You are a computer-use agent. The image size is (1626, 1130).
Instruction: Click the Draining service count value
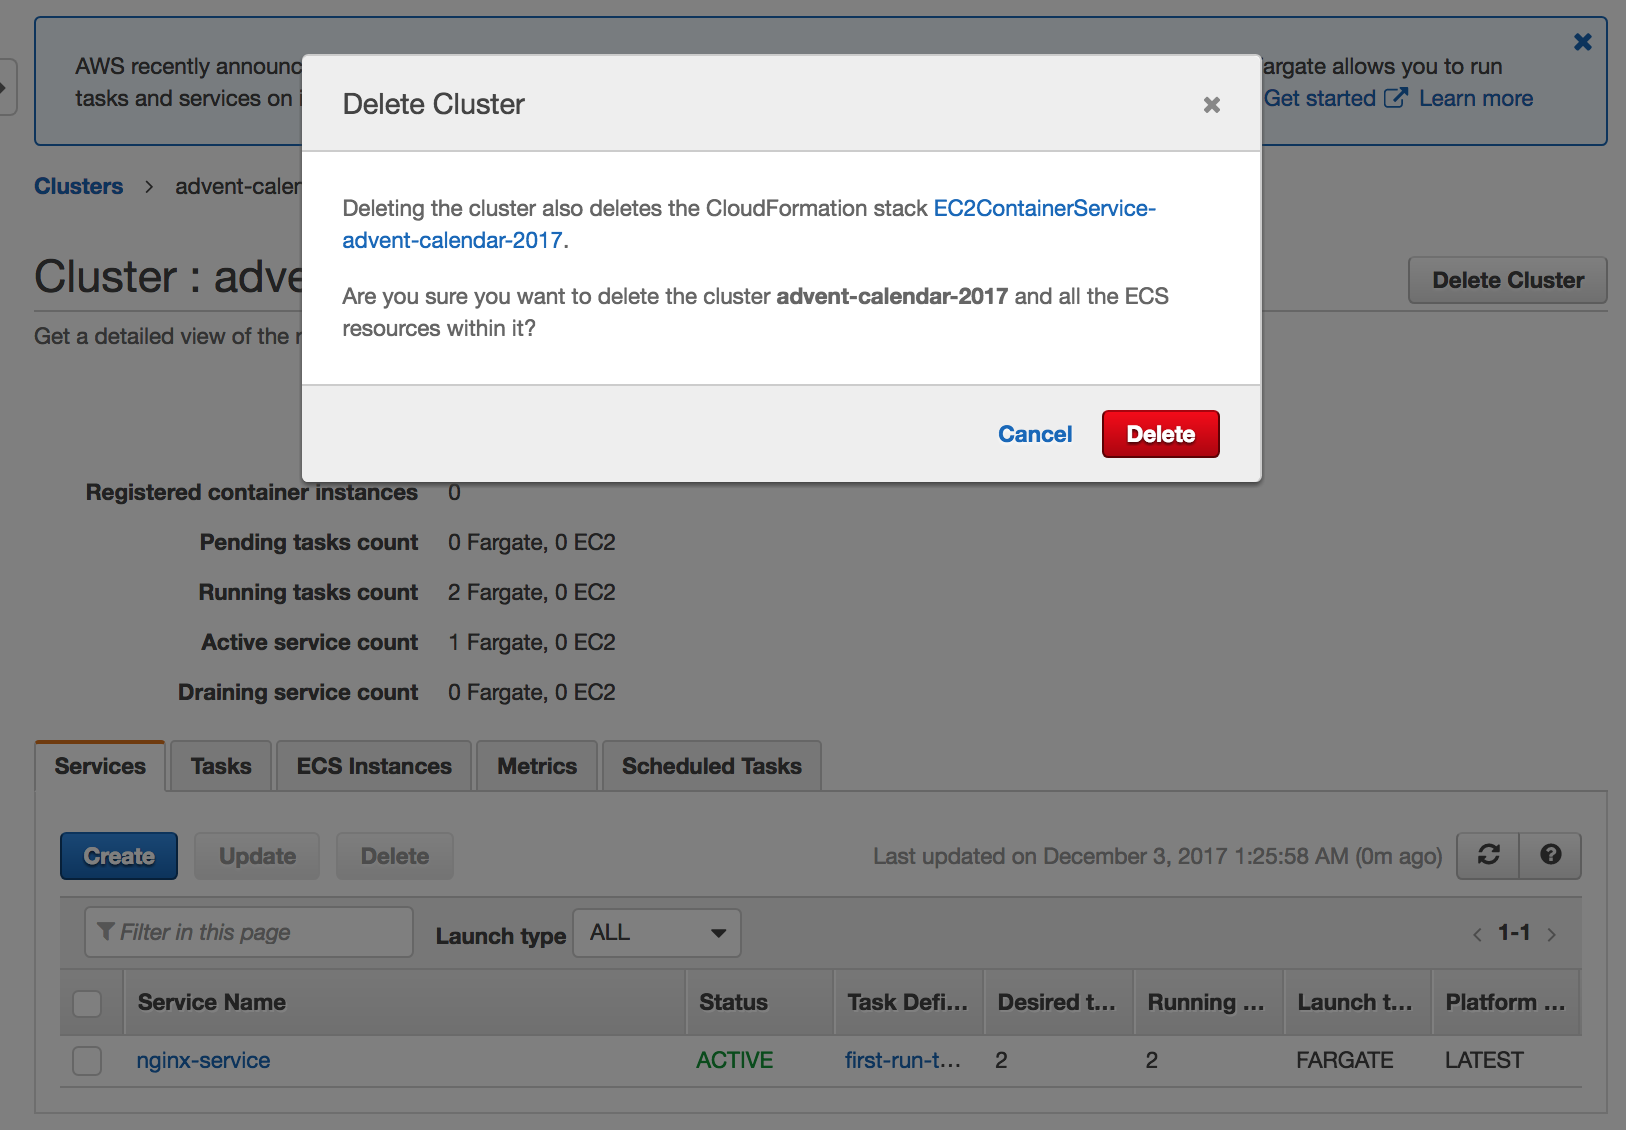pyautogui.click(x=532, y=692)
